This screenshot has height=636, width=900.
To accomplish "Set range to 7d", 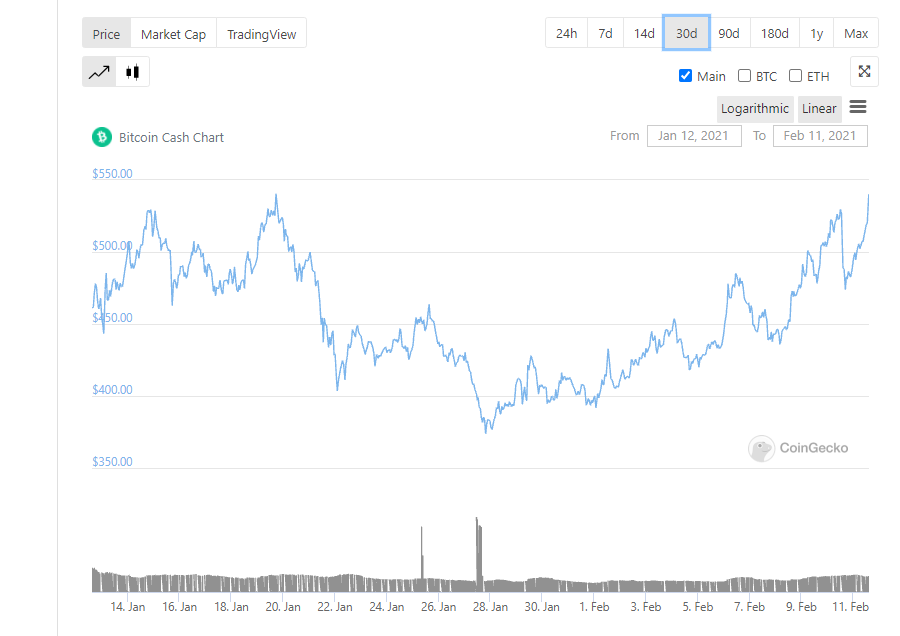I will pos(606,33).
